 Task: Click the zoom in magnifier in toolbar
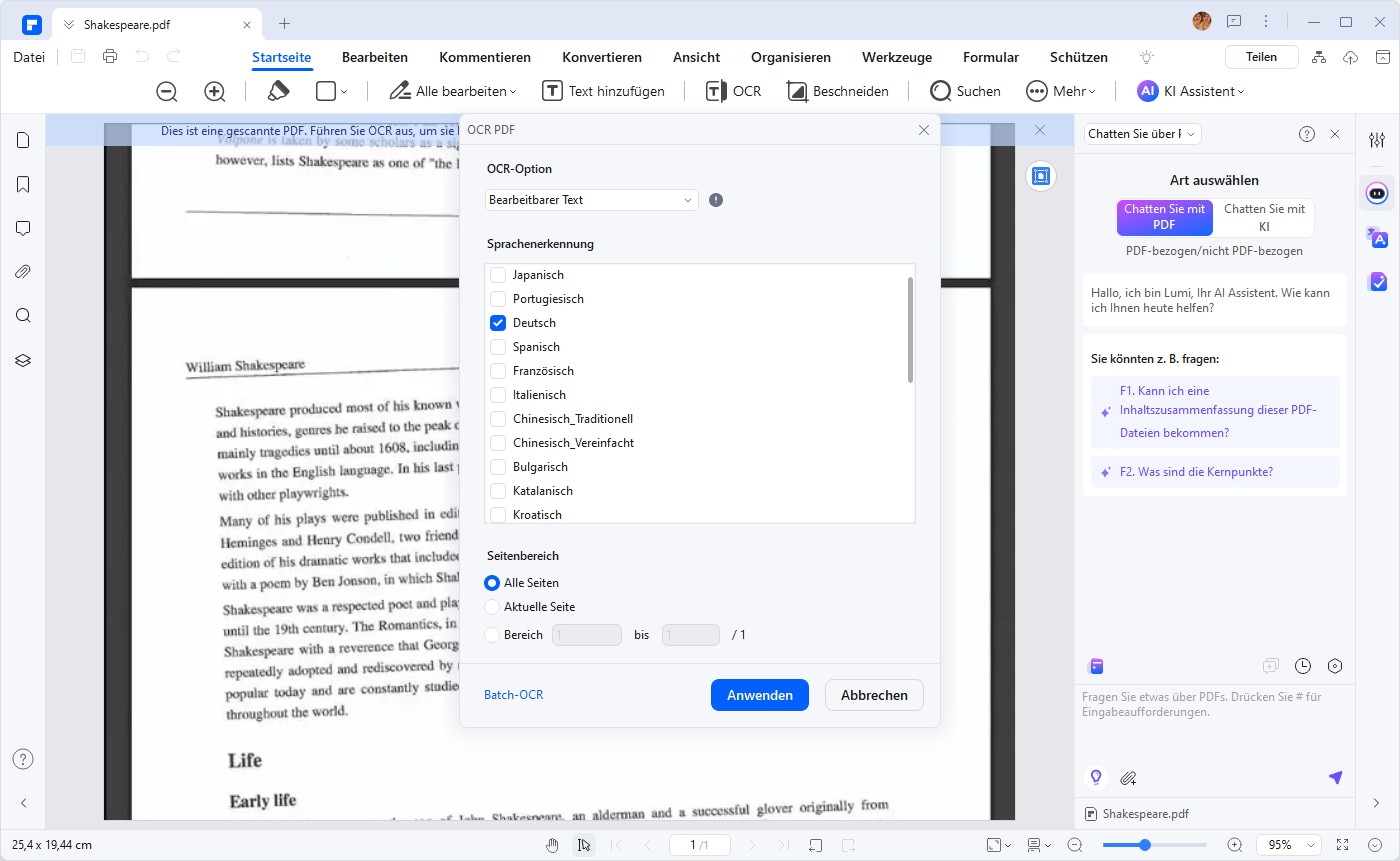point(214,91)
